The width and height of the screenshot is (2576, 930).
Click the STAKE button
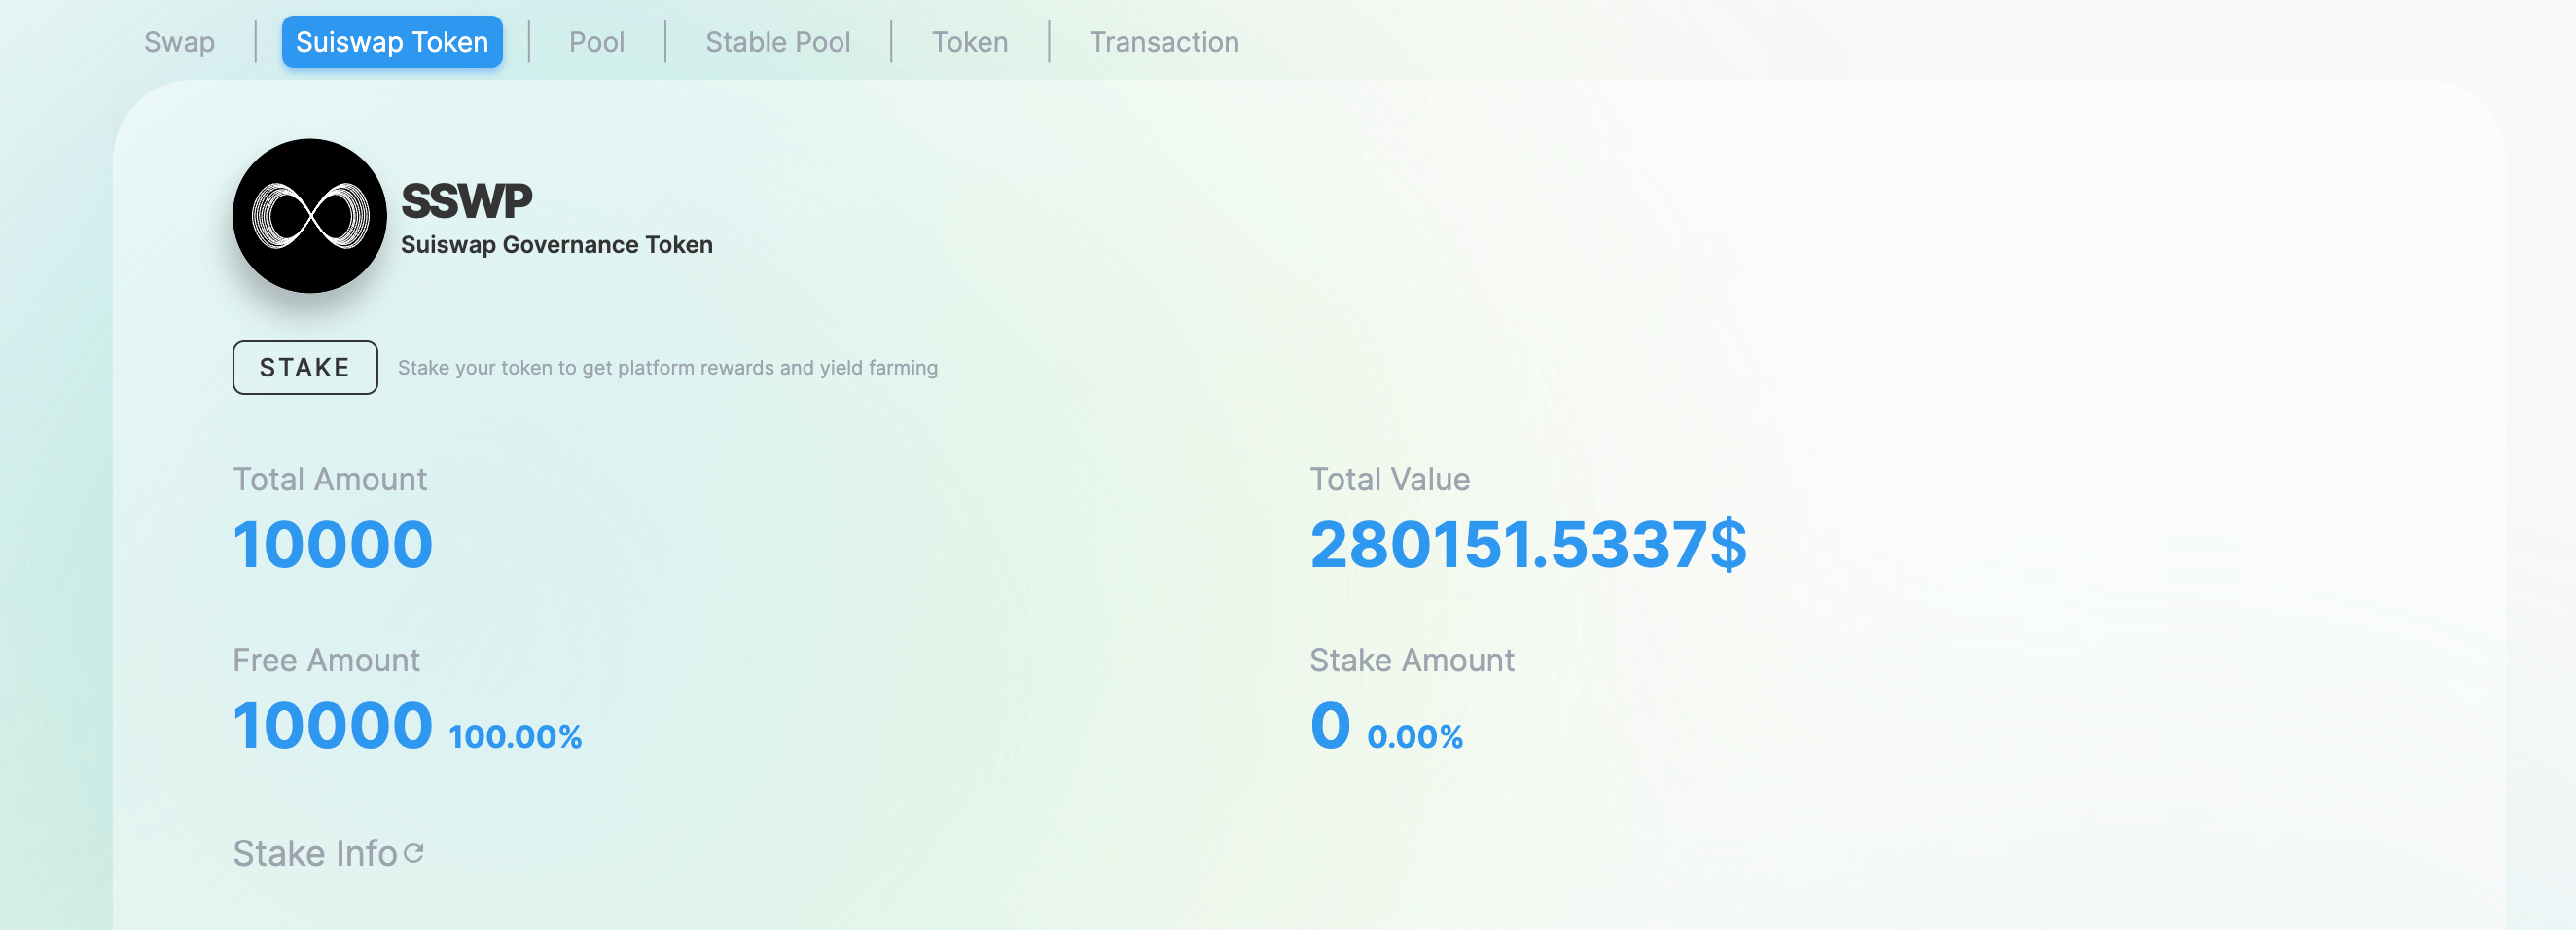(305, 368)
